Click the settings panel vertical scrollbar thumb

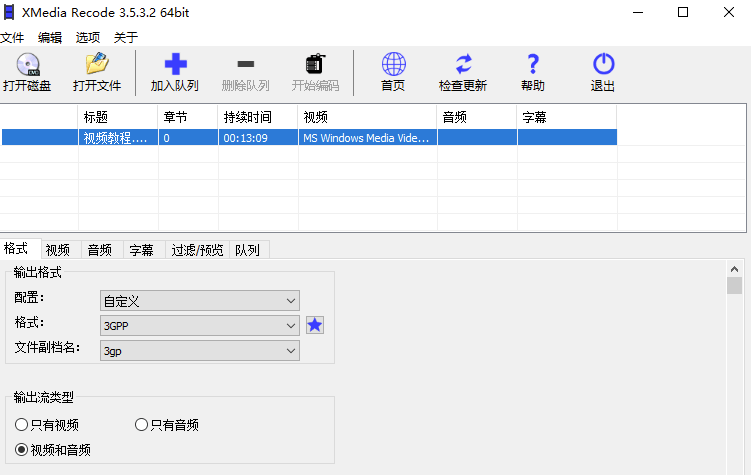coord(734,285)
